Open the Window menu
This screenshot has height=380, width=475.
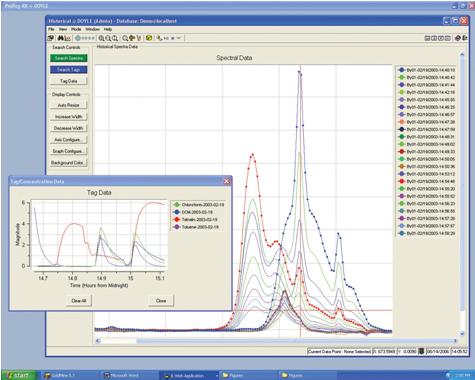coord(92,29)
